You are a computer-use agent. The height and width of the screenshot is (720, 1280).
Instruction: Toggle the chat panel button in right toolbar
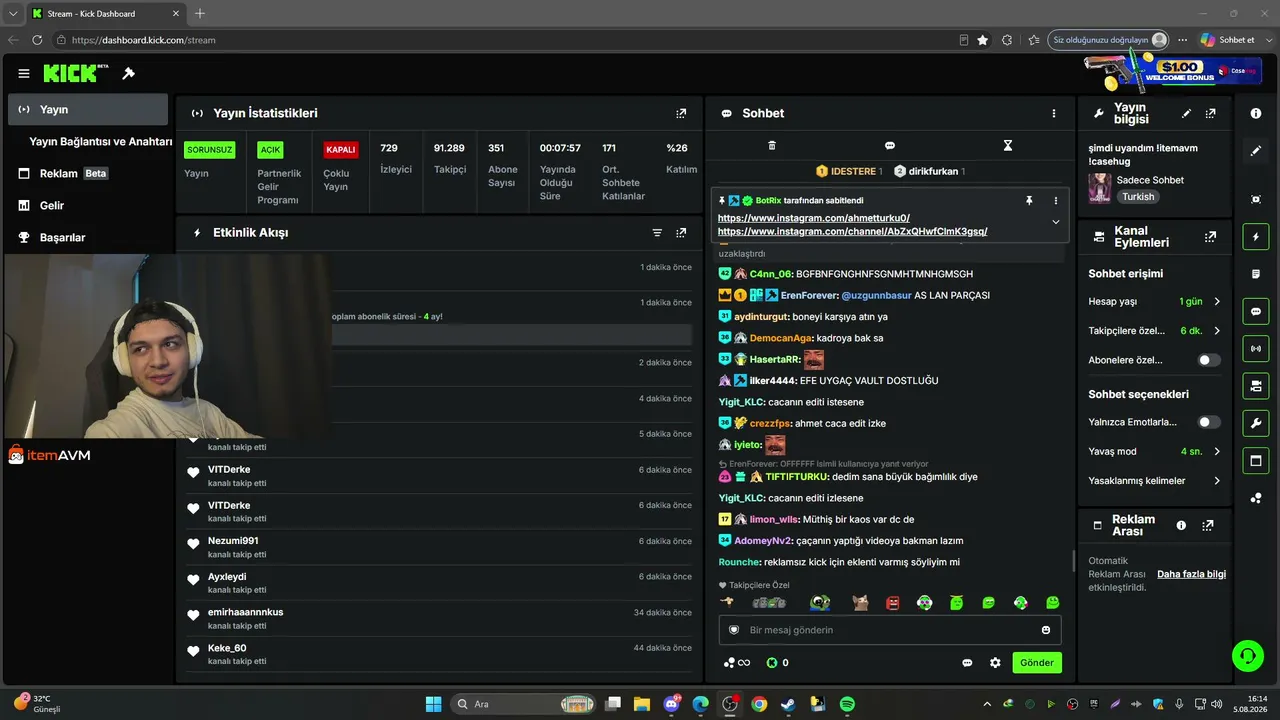point(1256,311)
